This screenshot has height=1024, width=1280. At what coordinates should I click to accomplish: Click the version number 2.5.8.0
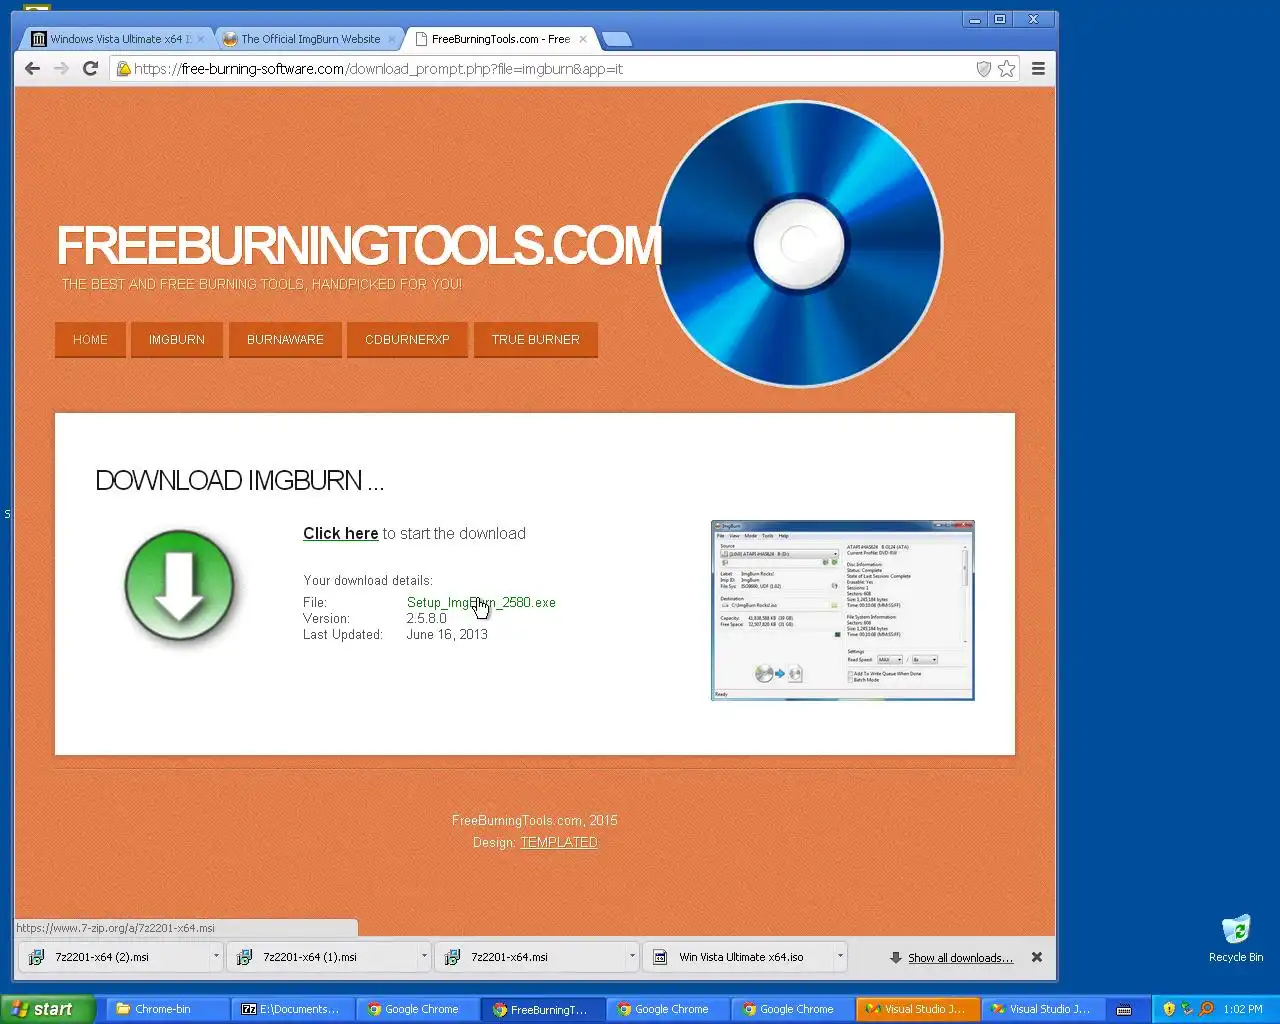tap(427, 618)
